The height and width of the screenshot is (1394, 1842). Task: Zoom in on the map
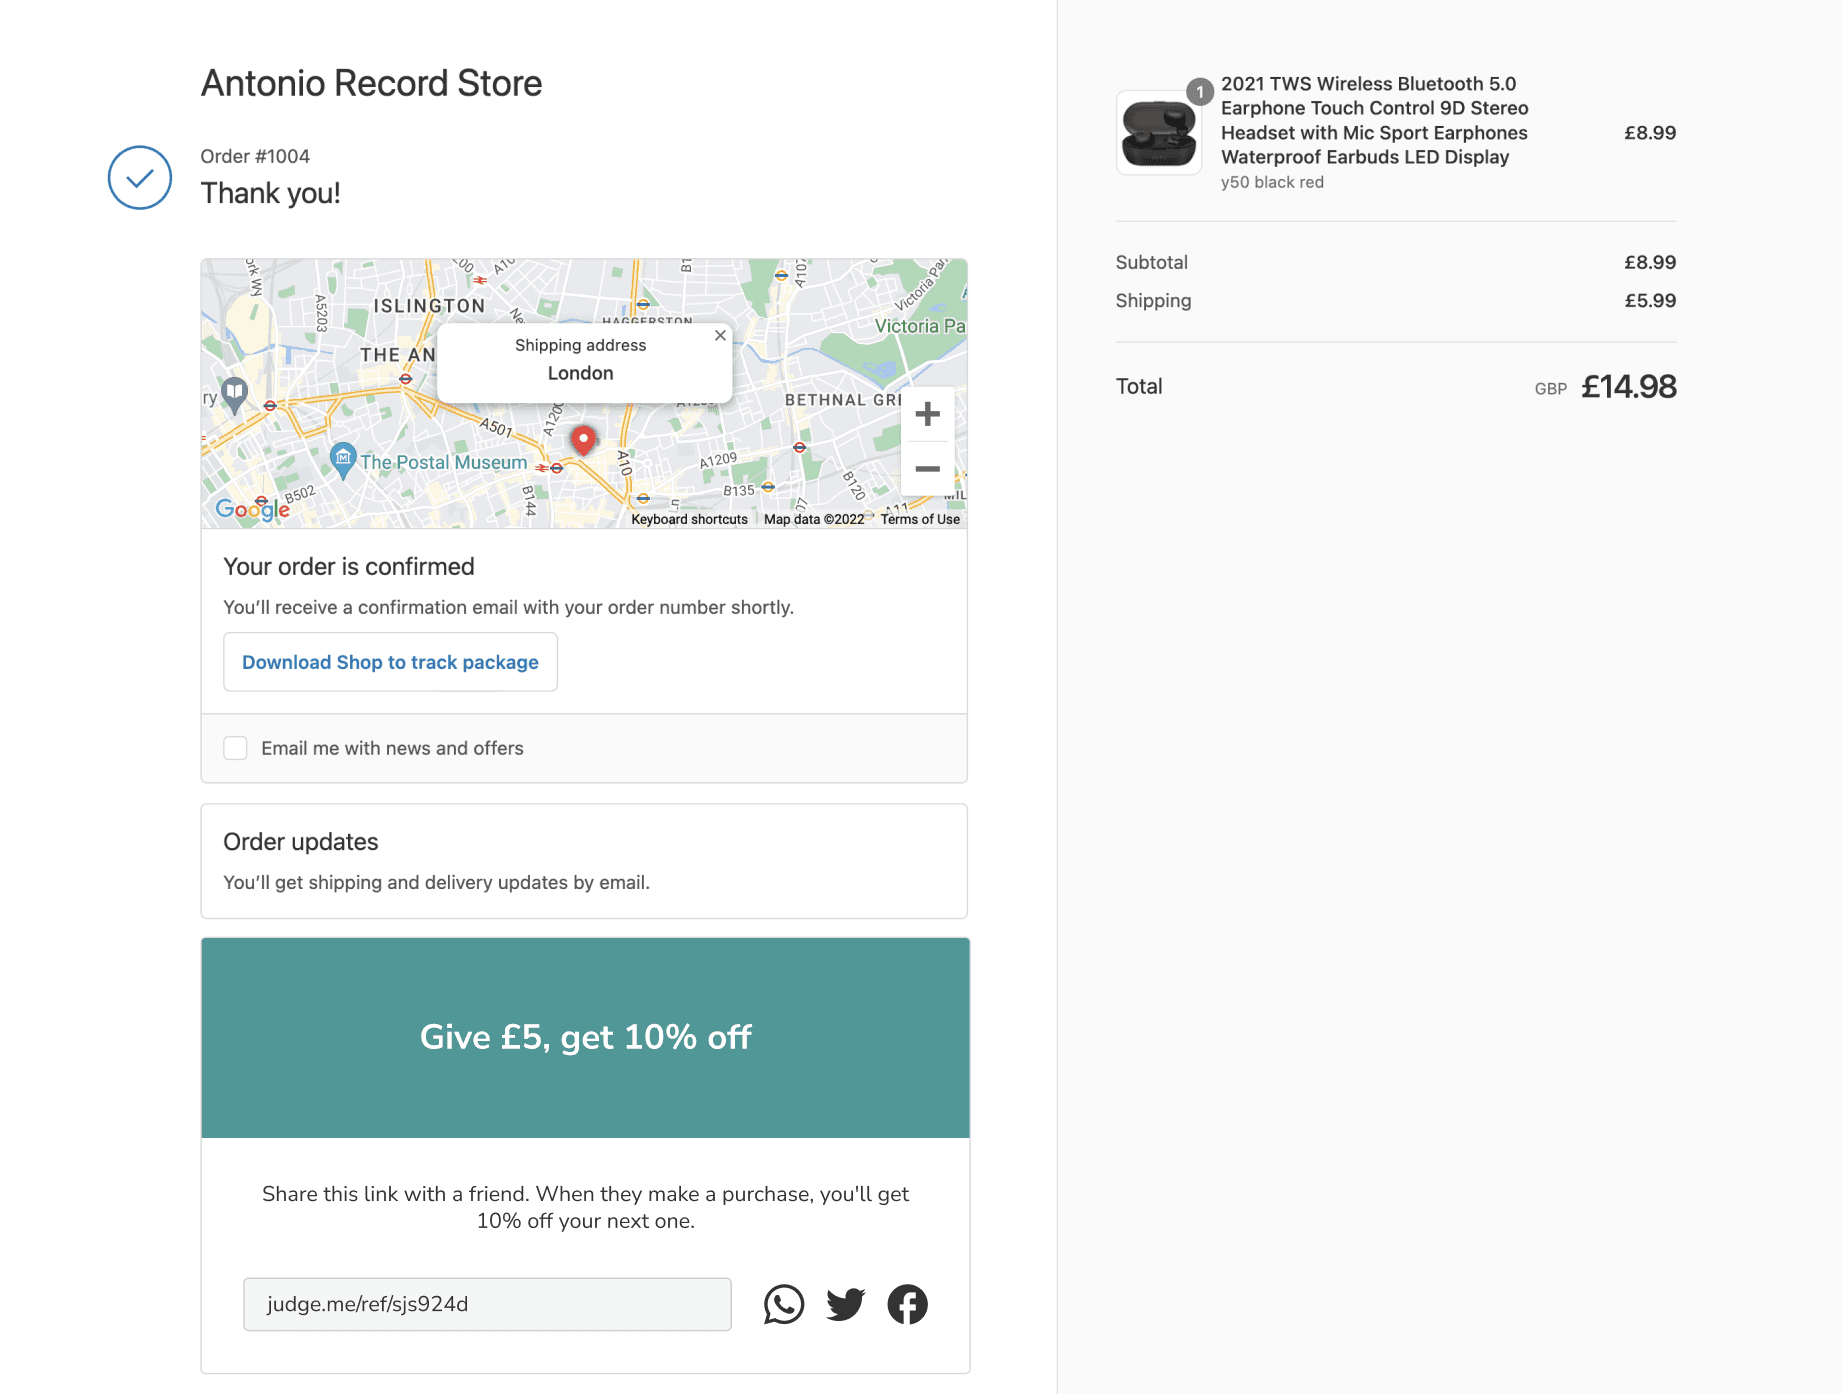pos(927,414)
